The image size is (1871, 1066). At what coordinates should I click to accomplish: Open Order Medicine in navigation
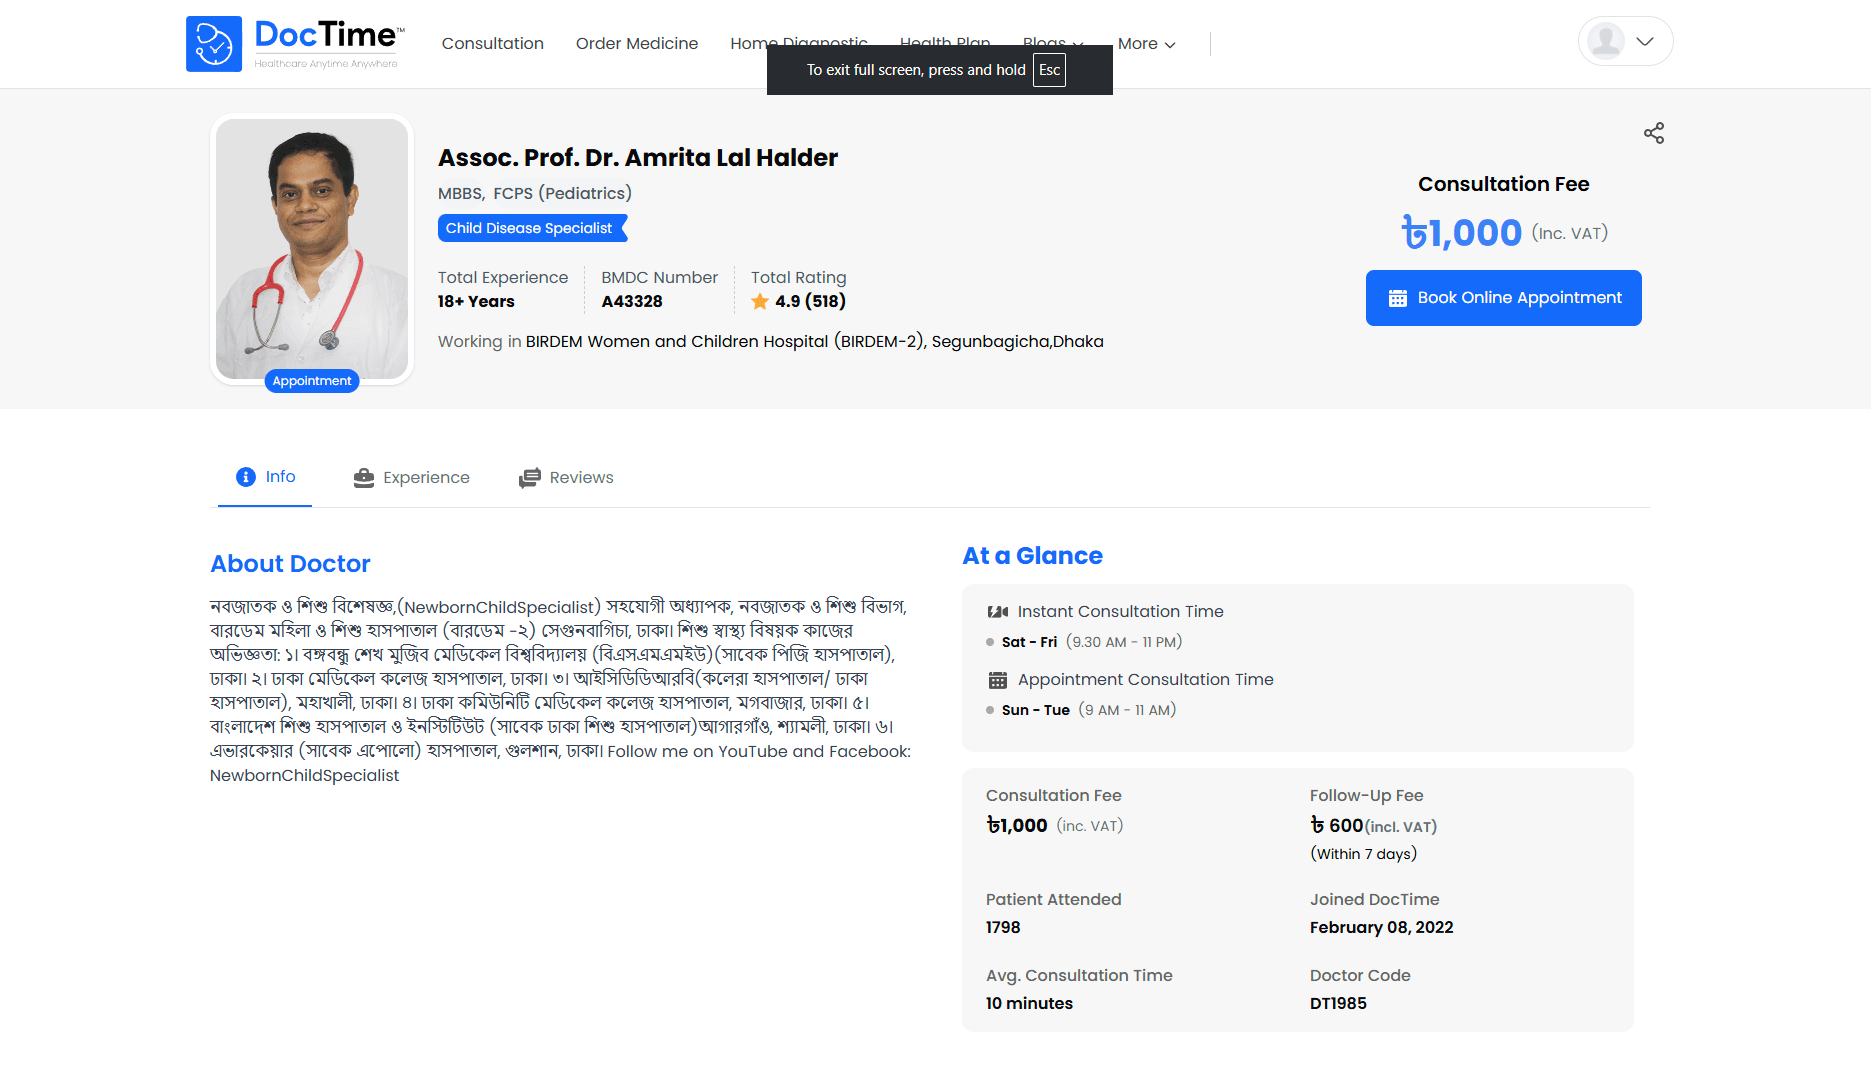click(x=637, y=44)
